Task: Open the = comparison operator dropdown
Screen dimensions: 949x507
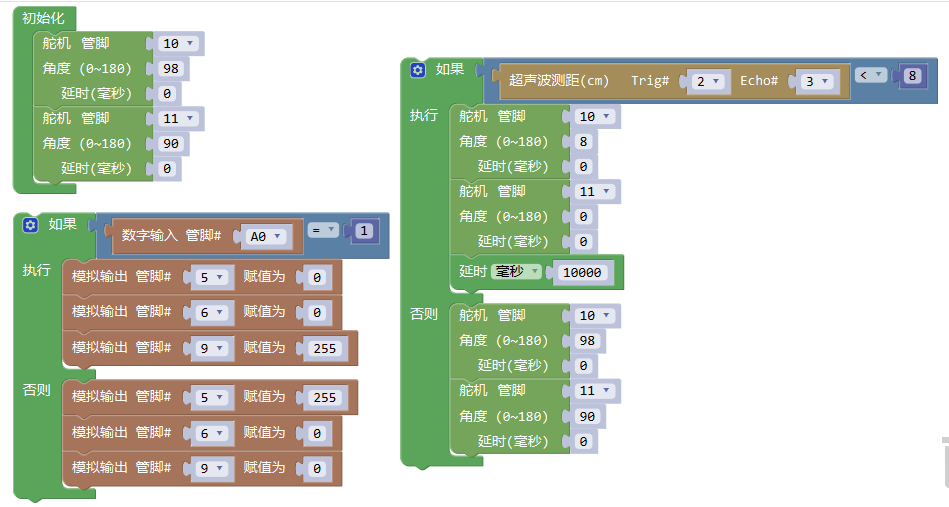Action: (323, 230)
